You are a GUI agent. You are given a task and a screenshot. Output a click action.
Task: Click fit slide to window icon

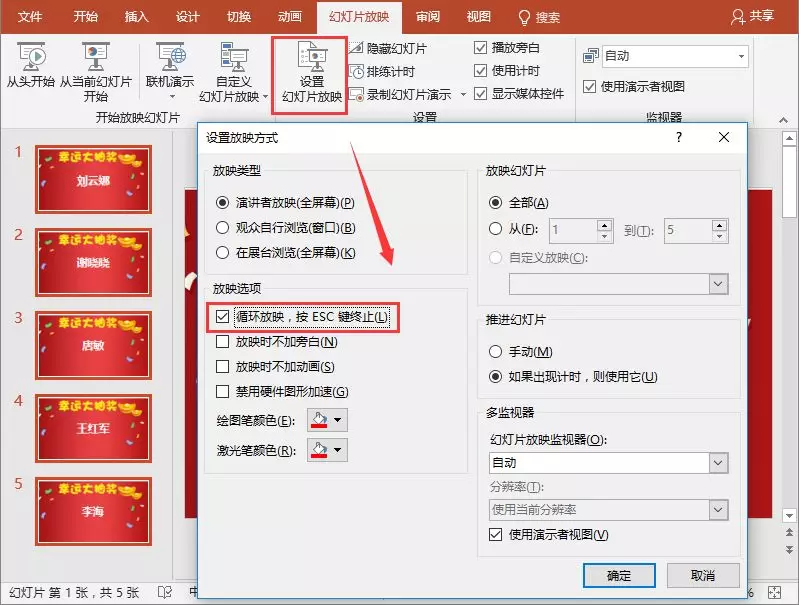pyautogui.click(x=775, y=592)
